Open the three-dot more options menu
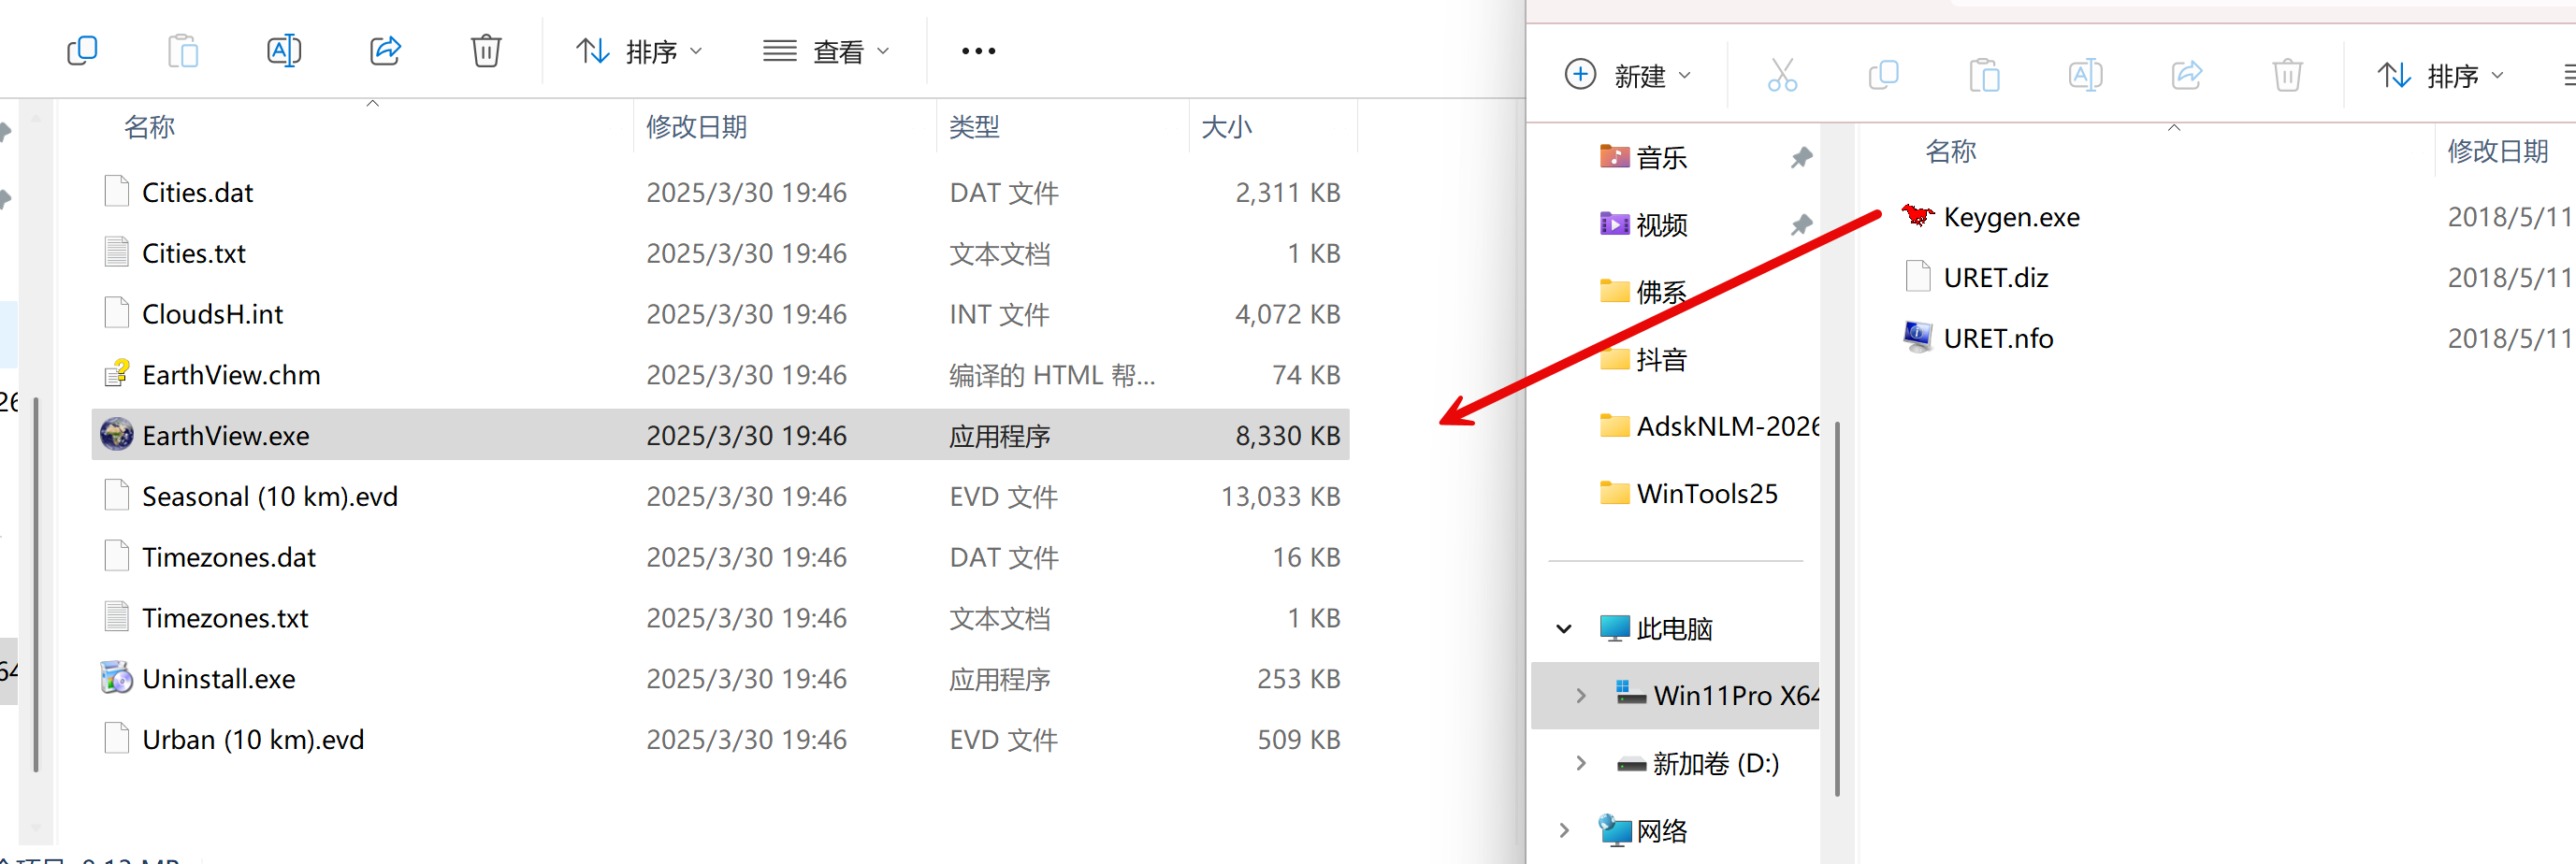Viewport: 2576px width, 864px height. 977,51
